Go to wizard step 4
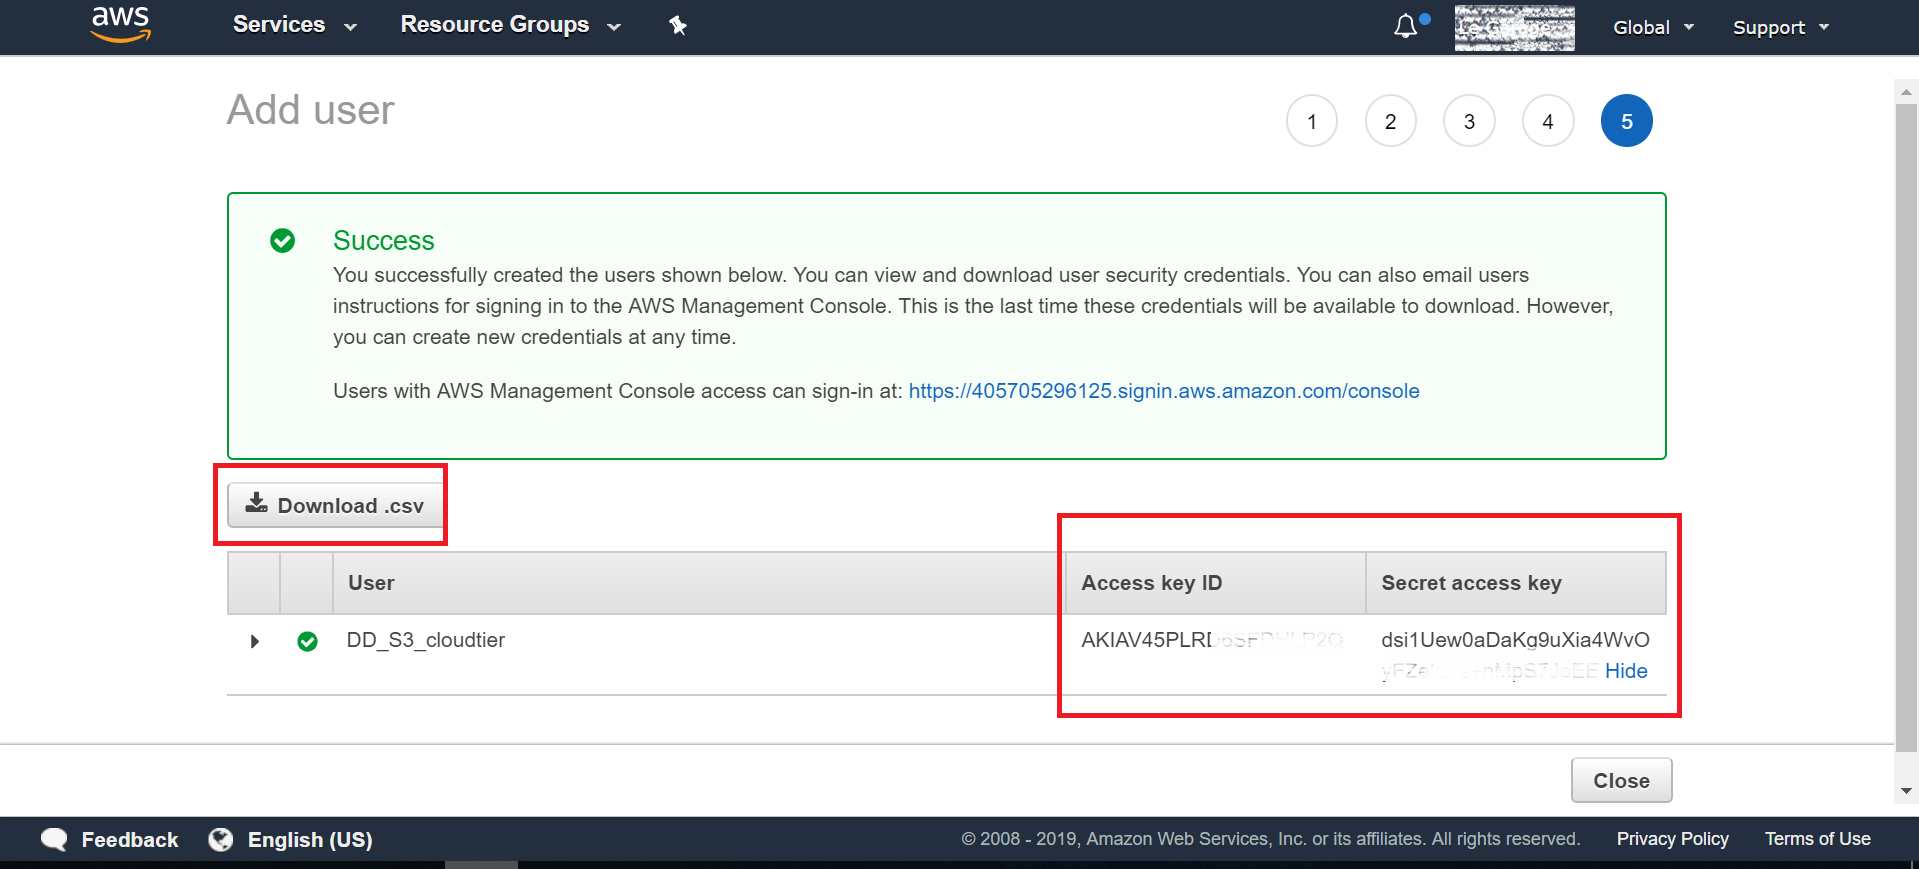This screenshot has height=869, width=1919. [x=1548, y=121]
